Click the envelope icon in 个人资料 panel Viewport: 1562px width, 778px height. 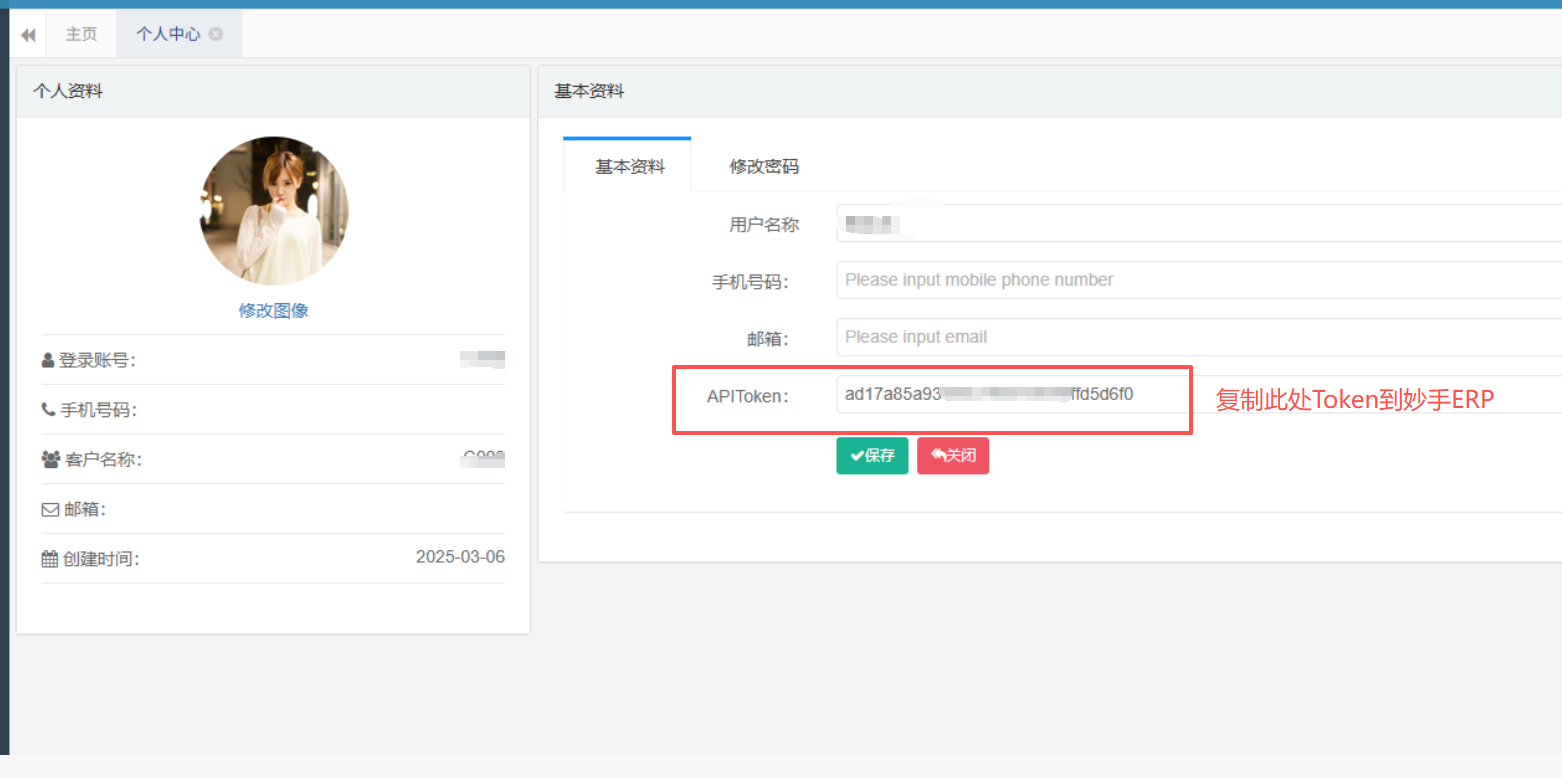click(50, 509)
